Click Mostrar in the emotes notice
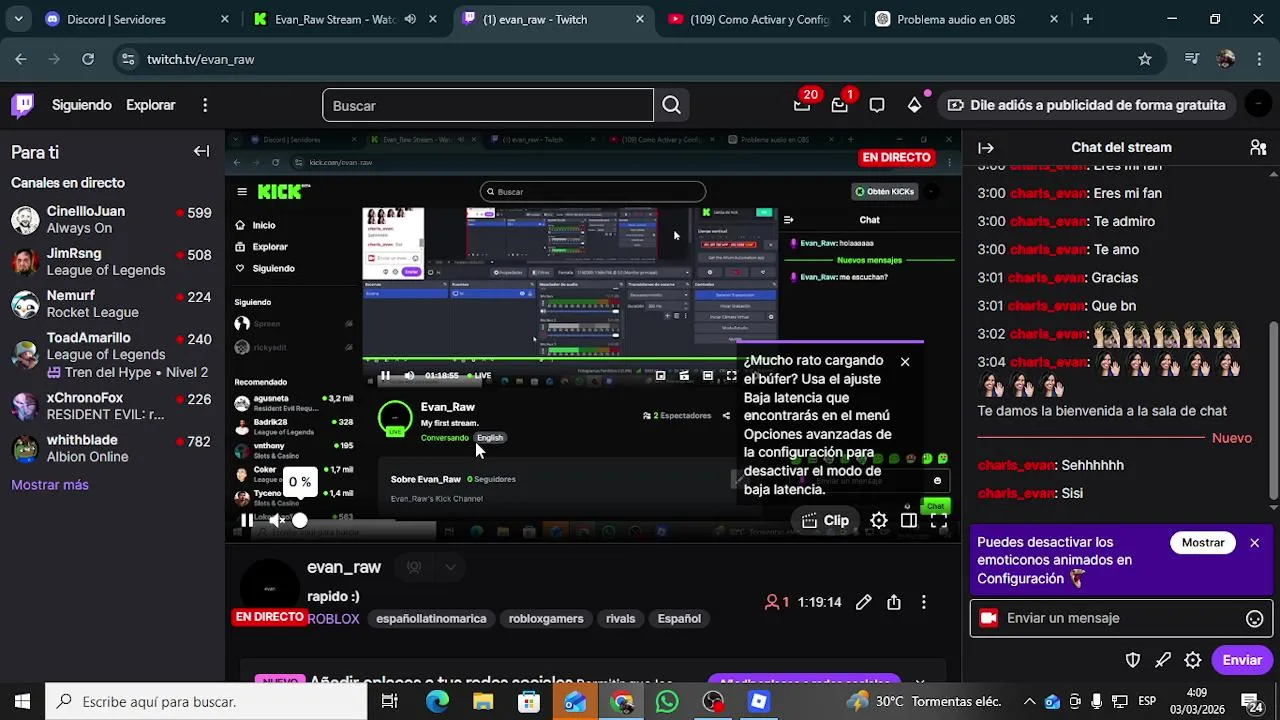The width and height of the screenshot is (1280, 720). 1203,543
